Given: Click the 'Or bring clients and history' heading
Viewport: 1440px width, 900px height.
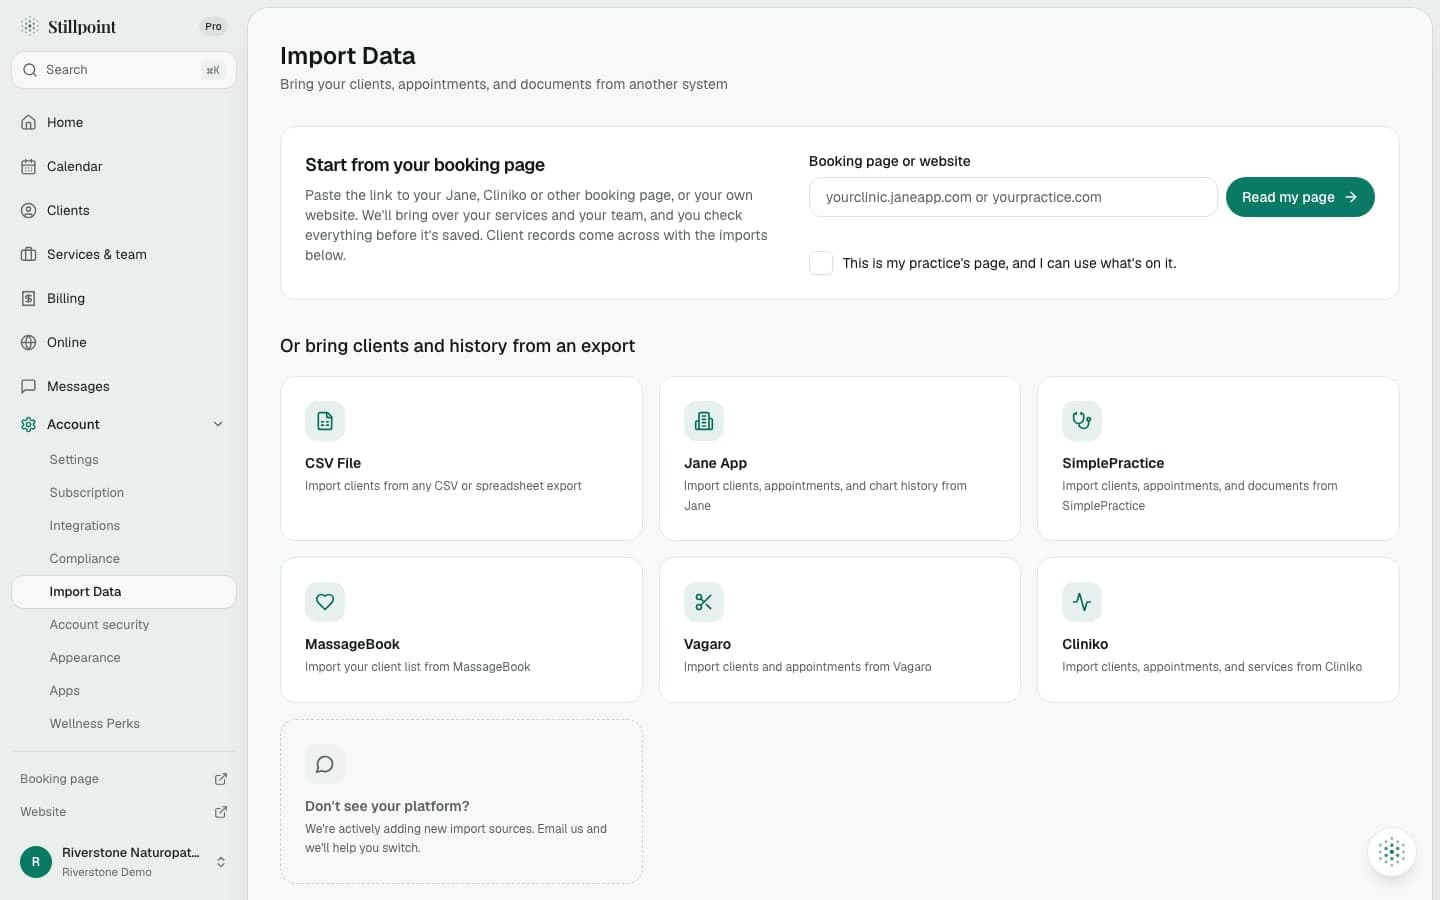Looking at the screenshot, I should [457, 346].
